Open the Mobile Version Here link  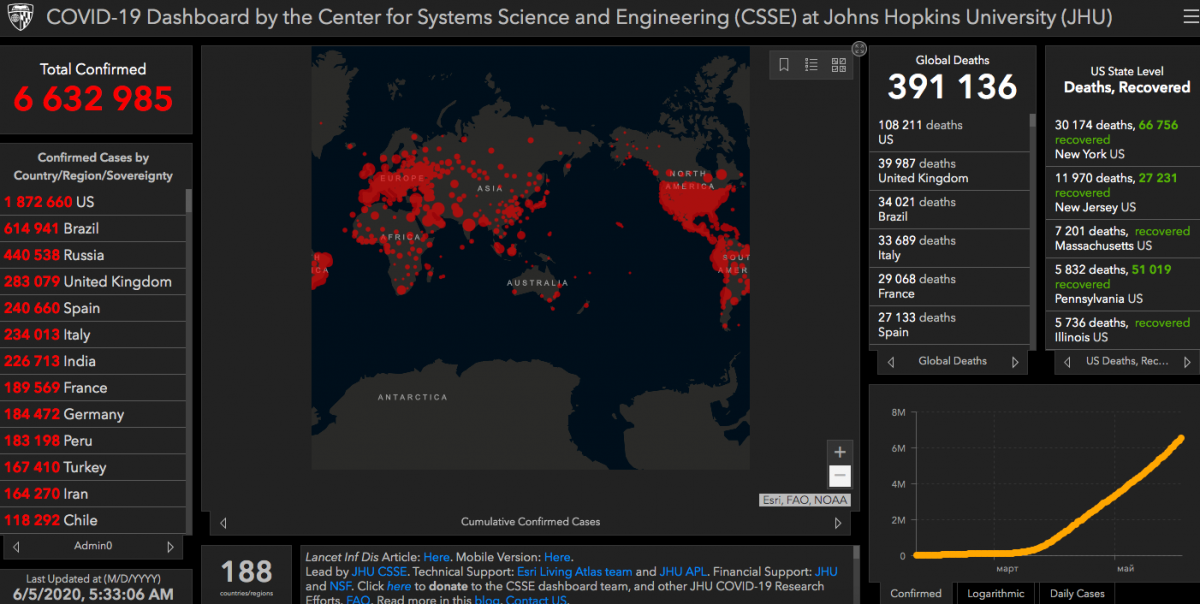click(x=557, y=557)
